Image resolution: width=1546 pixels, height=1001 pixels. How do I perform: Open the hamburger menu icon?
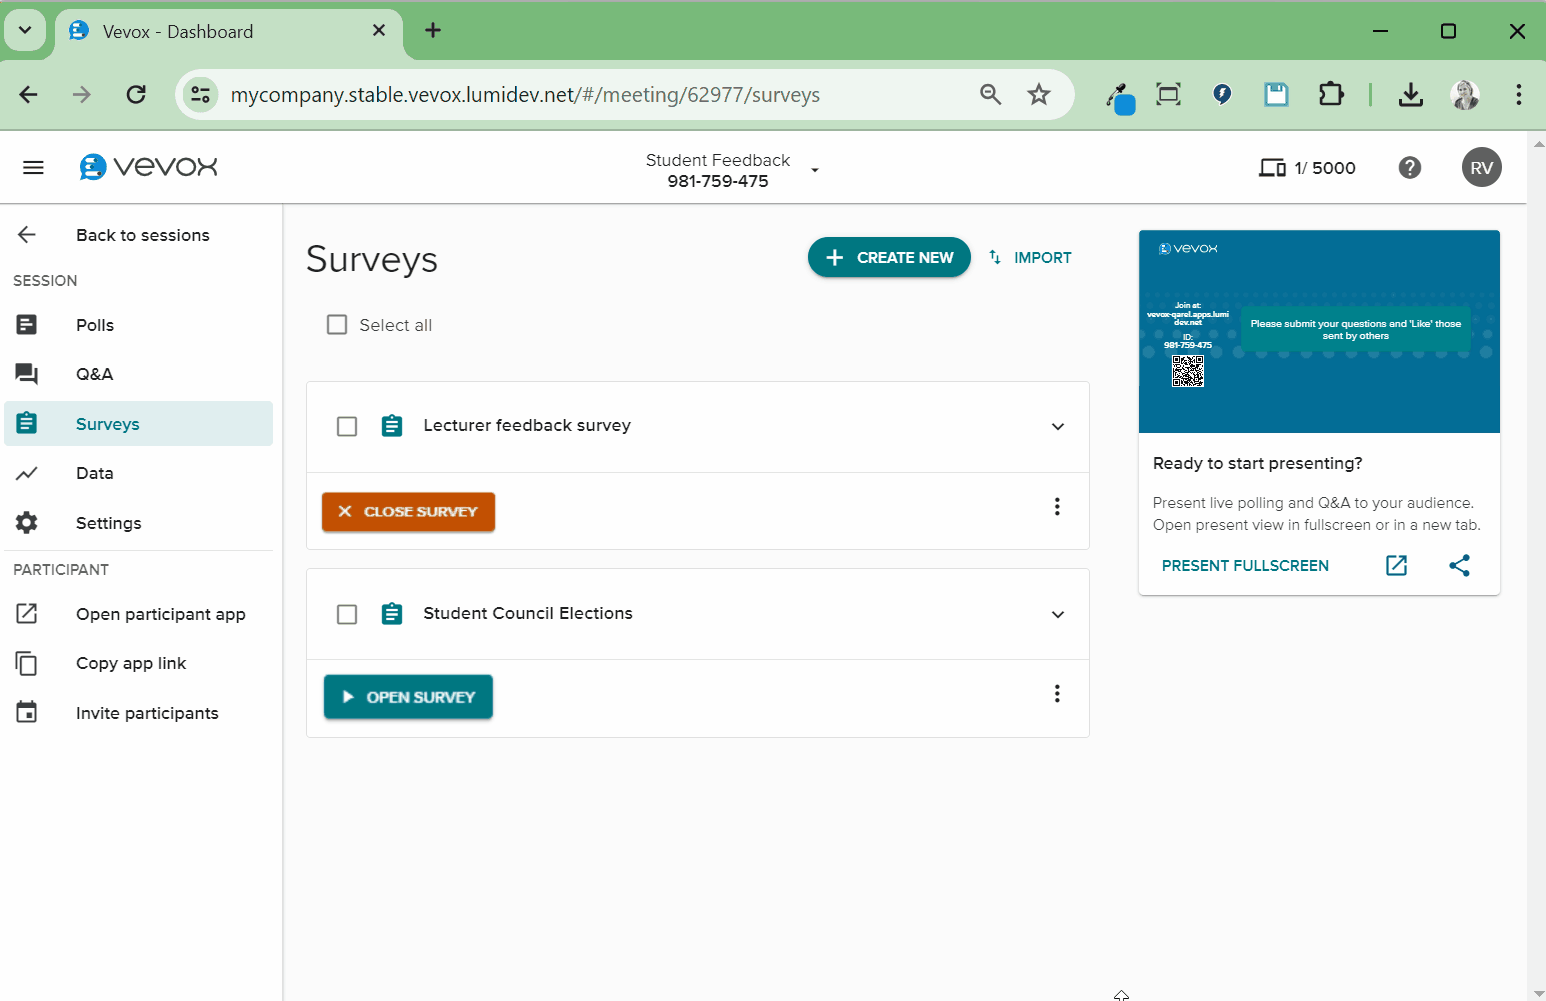click(x=33, y=167)
